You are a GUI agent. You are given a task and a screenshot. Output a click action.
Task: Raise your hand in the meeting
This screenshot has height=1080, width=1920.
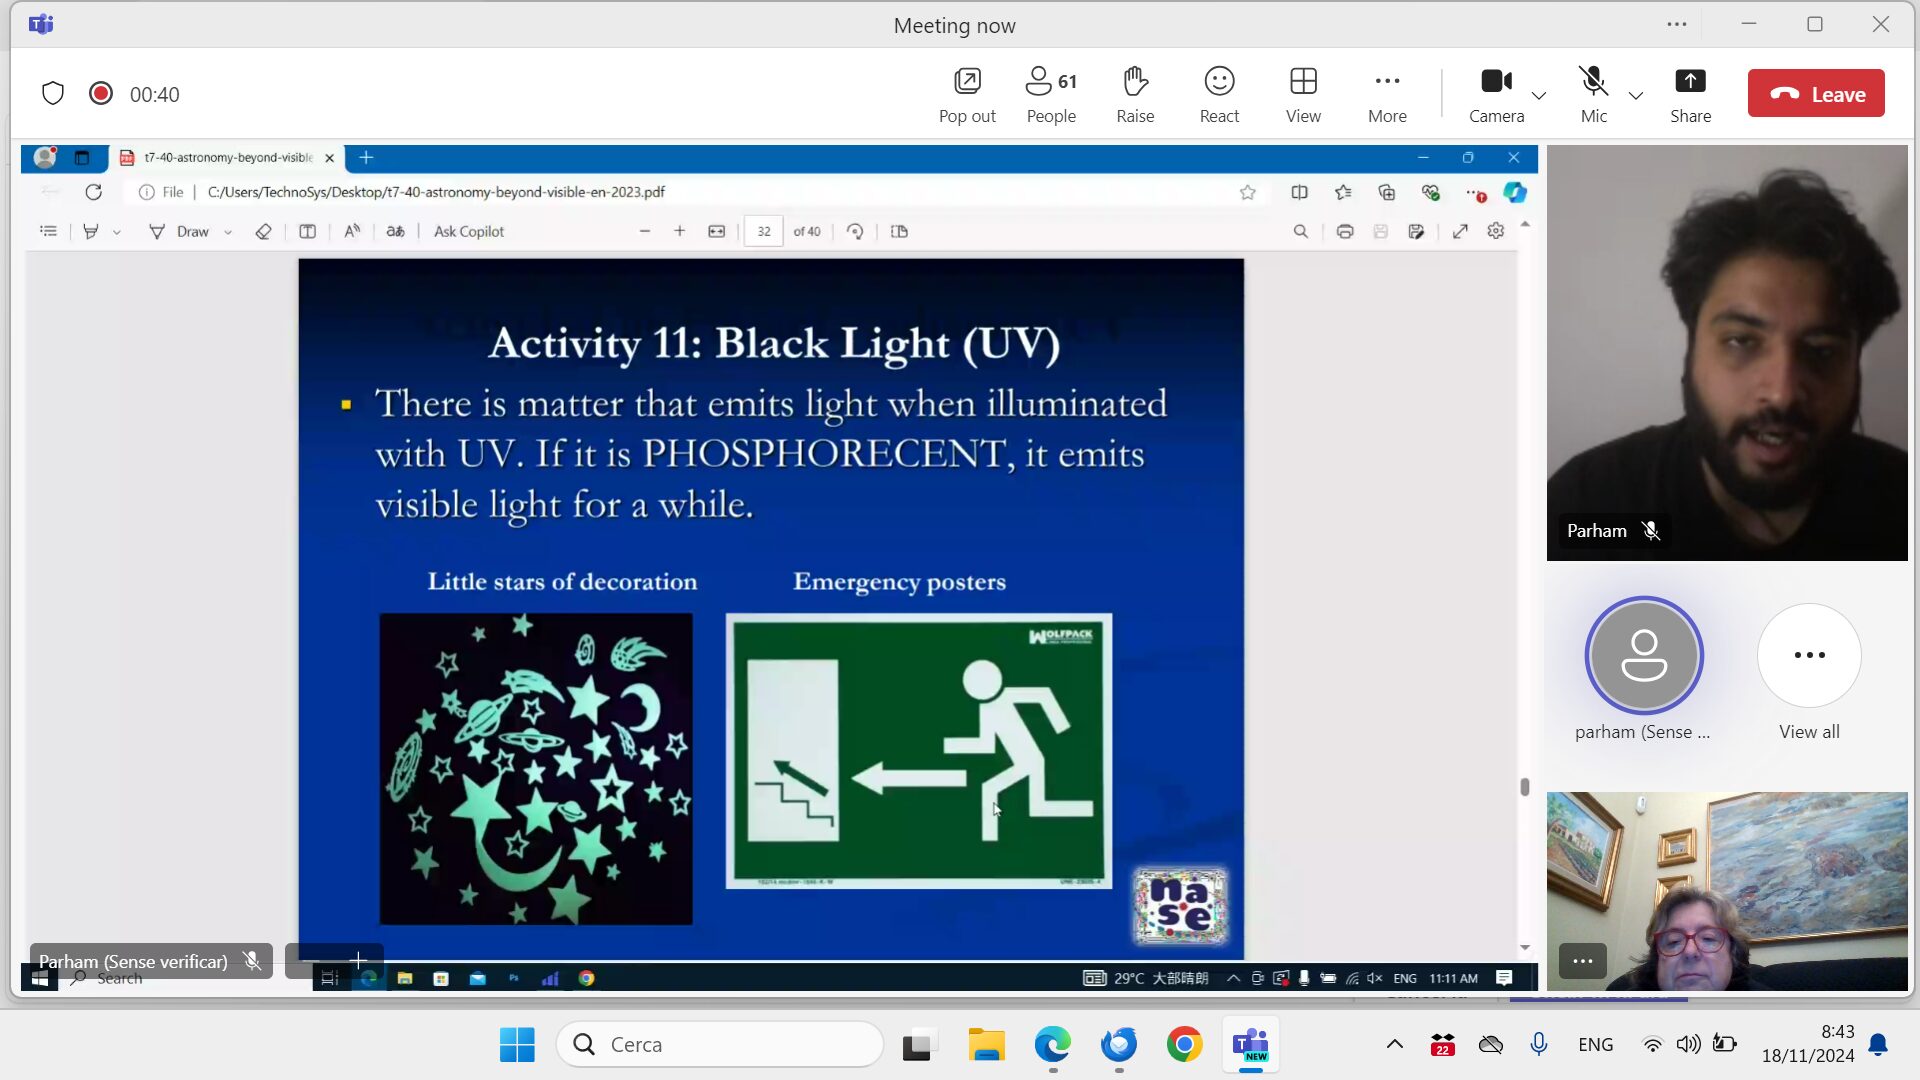click(1135, 95)
